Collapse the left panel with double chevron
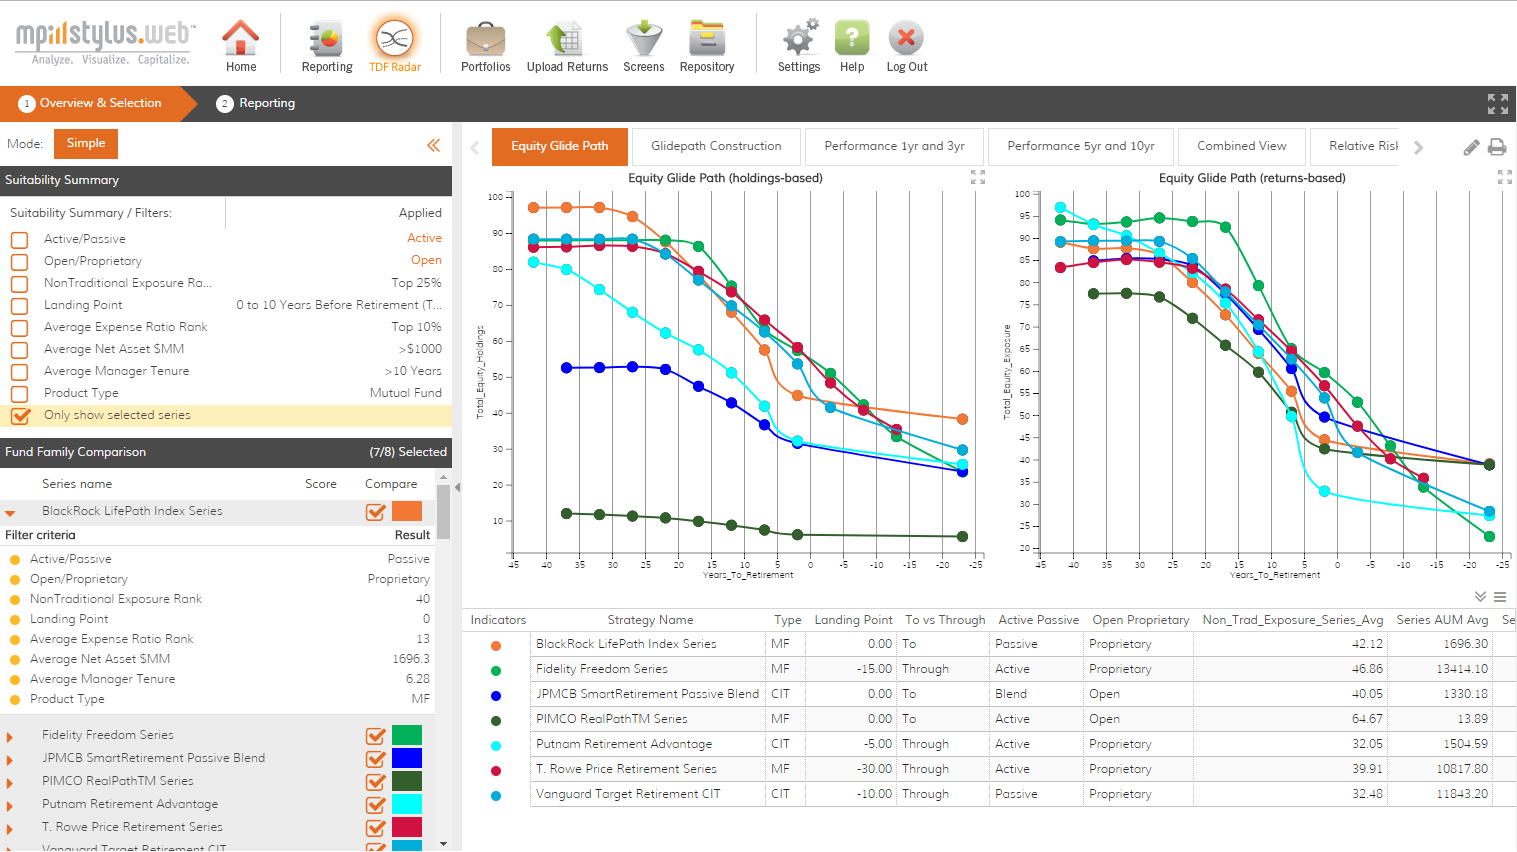Viewport: 1517px width, 852px height. click(433, 145)
